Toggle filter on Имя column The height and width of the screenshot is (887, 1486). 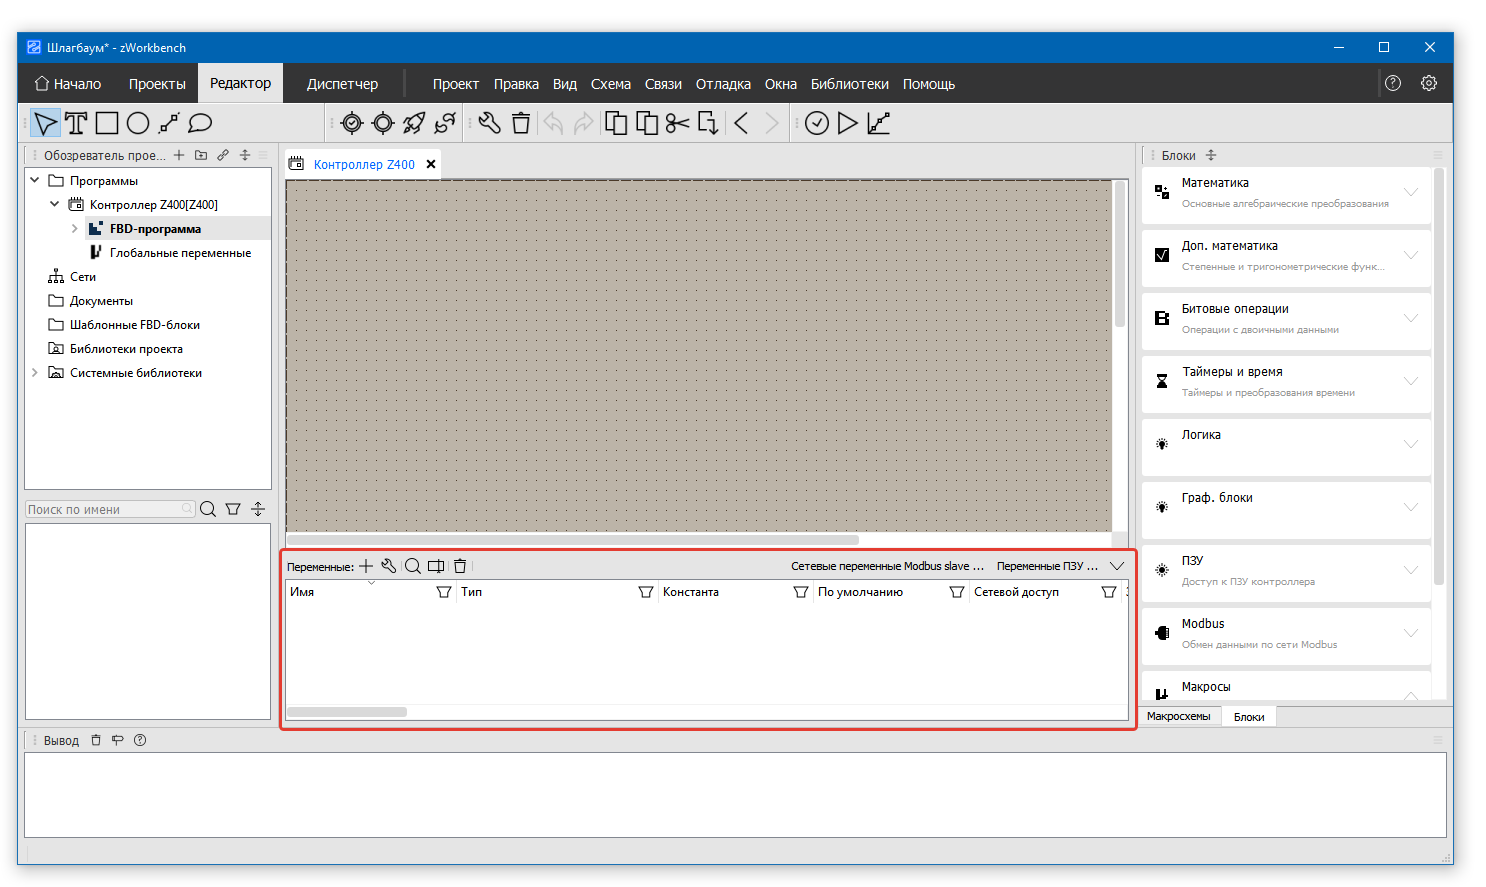(x=444, y=592)
